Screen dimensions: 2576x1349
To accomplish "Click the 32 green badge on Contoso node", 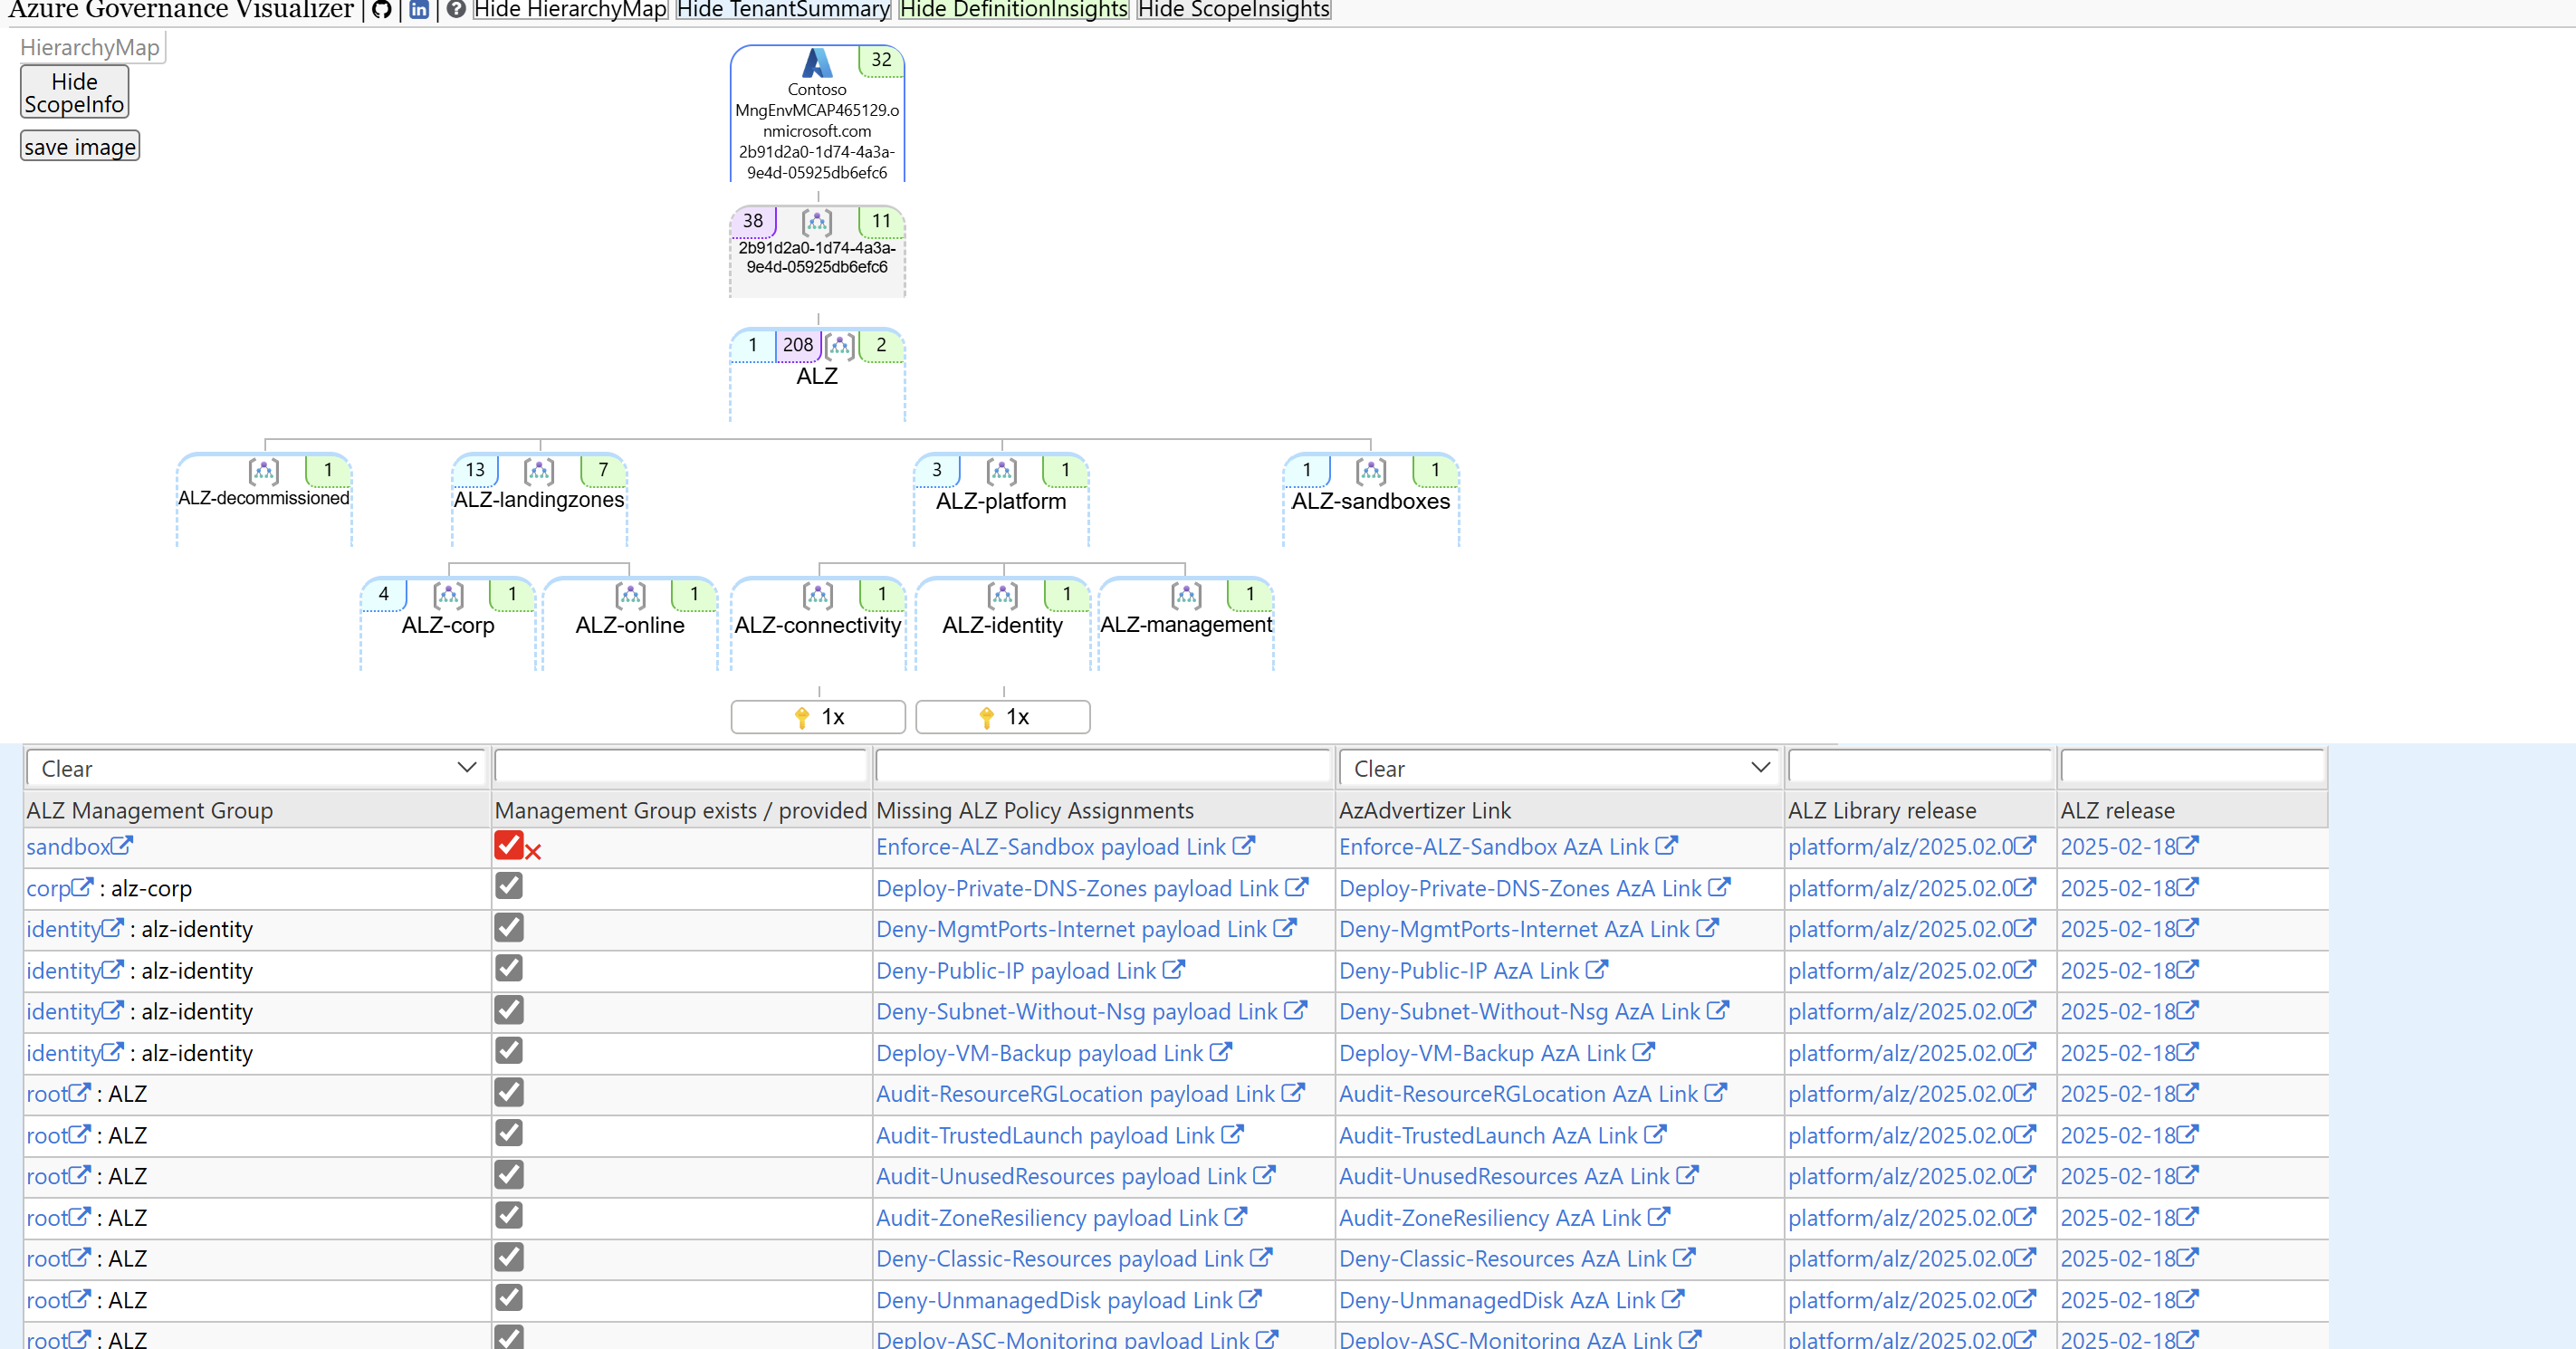I will [x=881, y=60].
